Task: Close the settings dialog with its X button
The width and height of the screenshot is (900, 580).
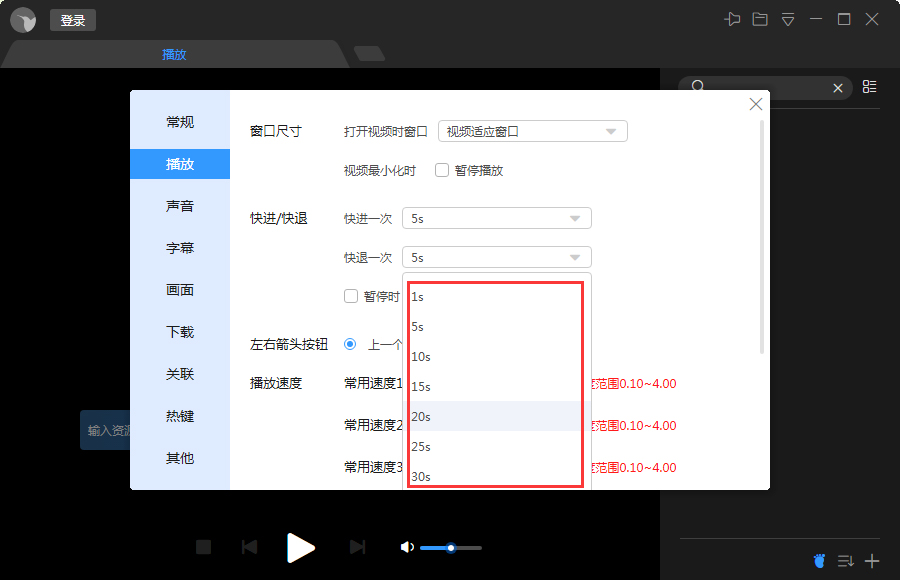Action: coord(755,104)
